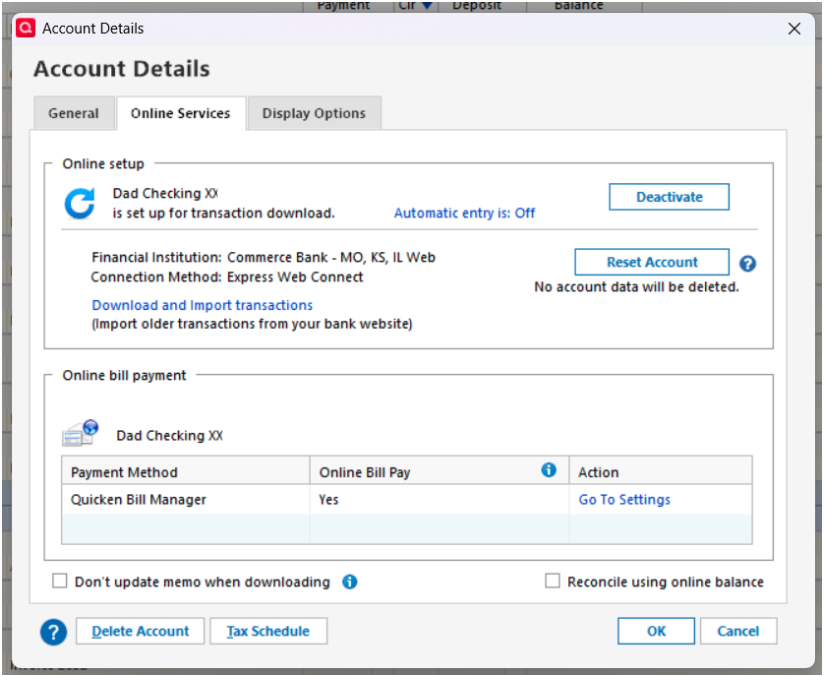Click the bill pay envelope globe icon
This screenshot has width=824, height=676.
[x=80, y=433]
